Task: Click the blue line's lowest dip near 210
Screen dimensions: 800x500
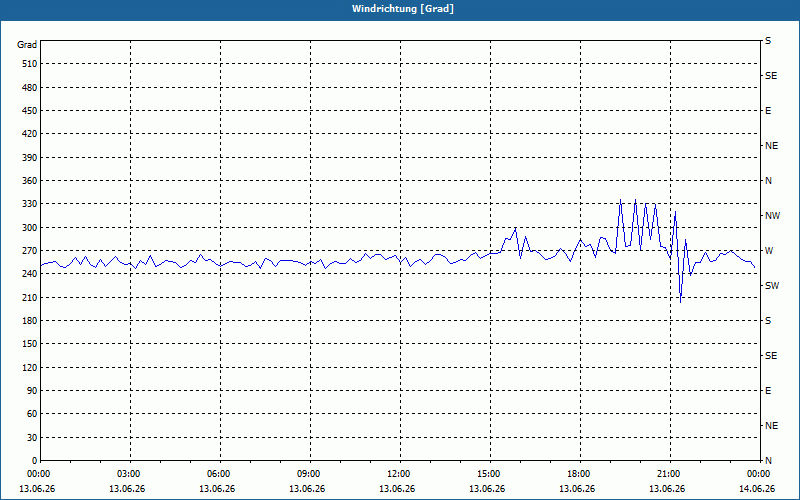Action: pos(681,302)
